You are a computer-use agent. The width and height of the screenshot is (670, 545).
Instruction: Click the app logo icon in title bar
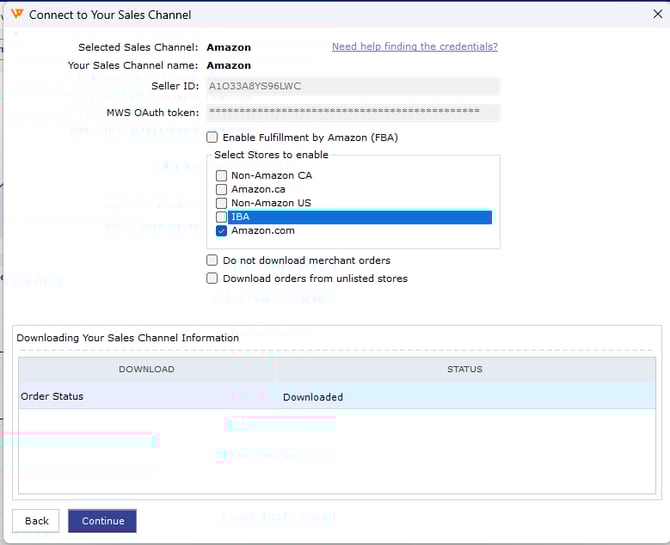point(17,15)
